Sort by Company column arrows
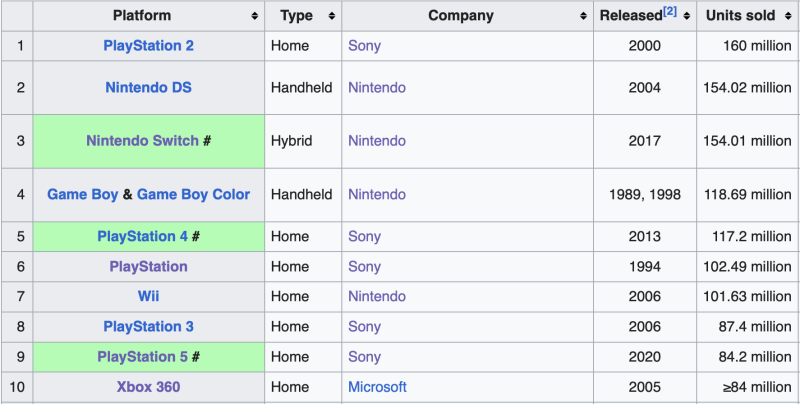800x404 pixels. pos(583,16)
